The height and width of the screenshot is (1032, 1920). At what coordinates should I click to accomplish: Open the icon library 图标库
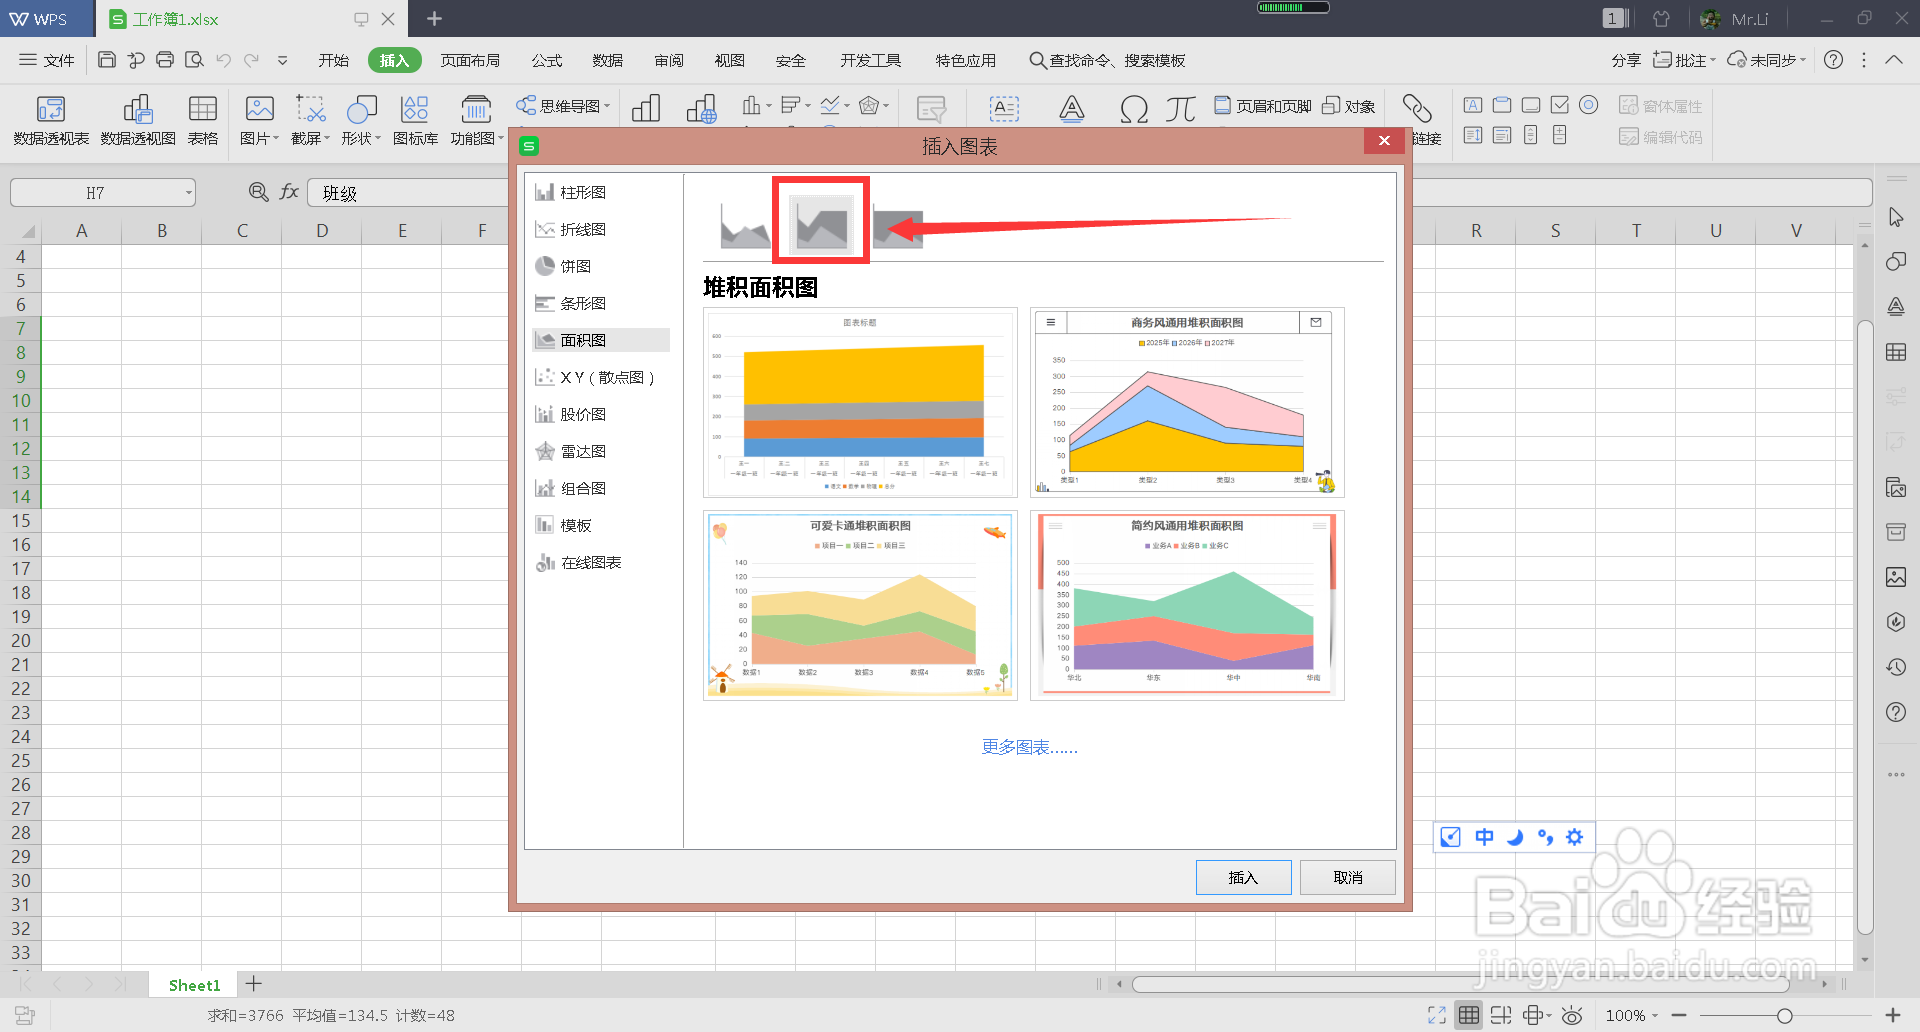pyautogui.click(x=415, y=108)
